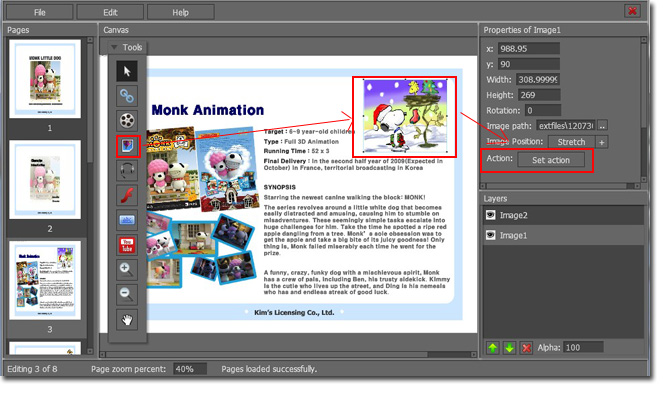
Task: Close the editor window
Action: coord(632,11)
